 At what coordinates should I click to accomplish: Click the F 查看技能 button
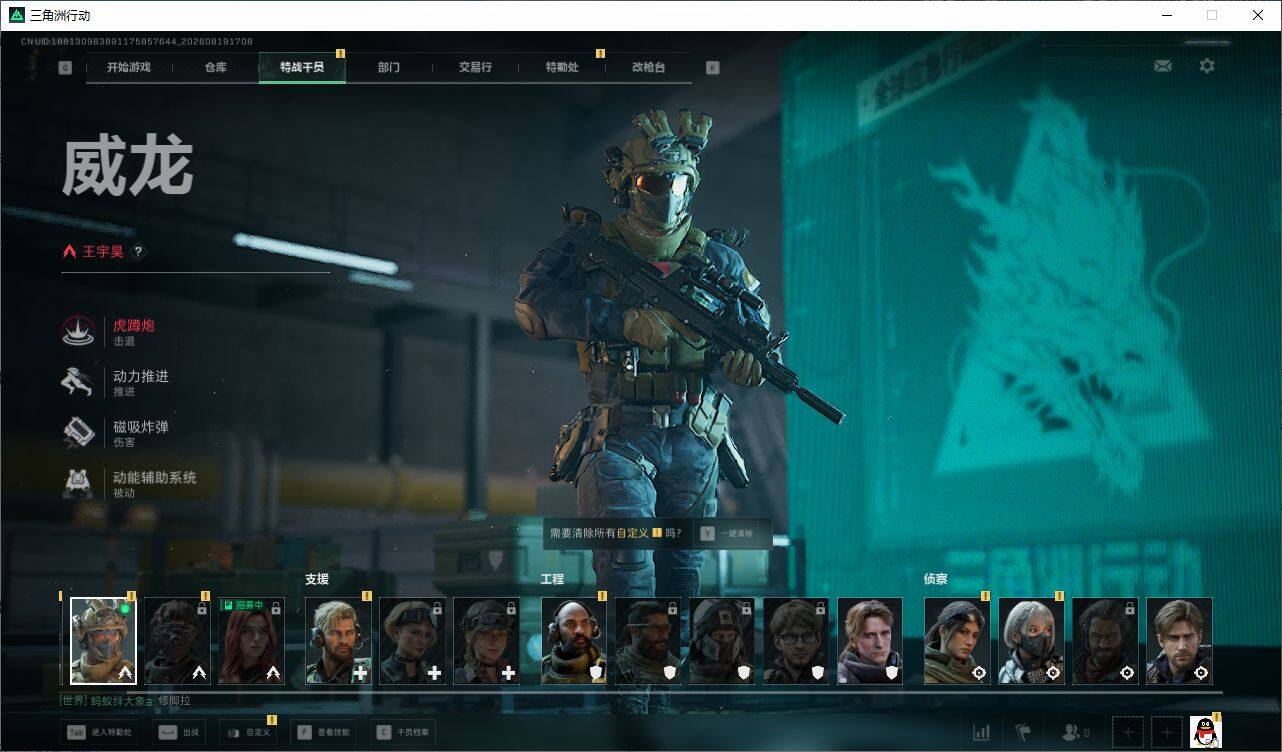coord(323,733)
